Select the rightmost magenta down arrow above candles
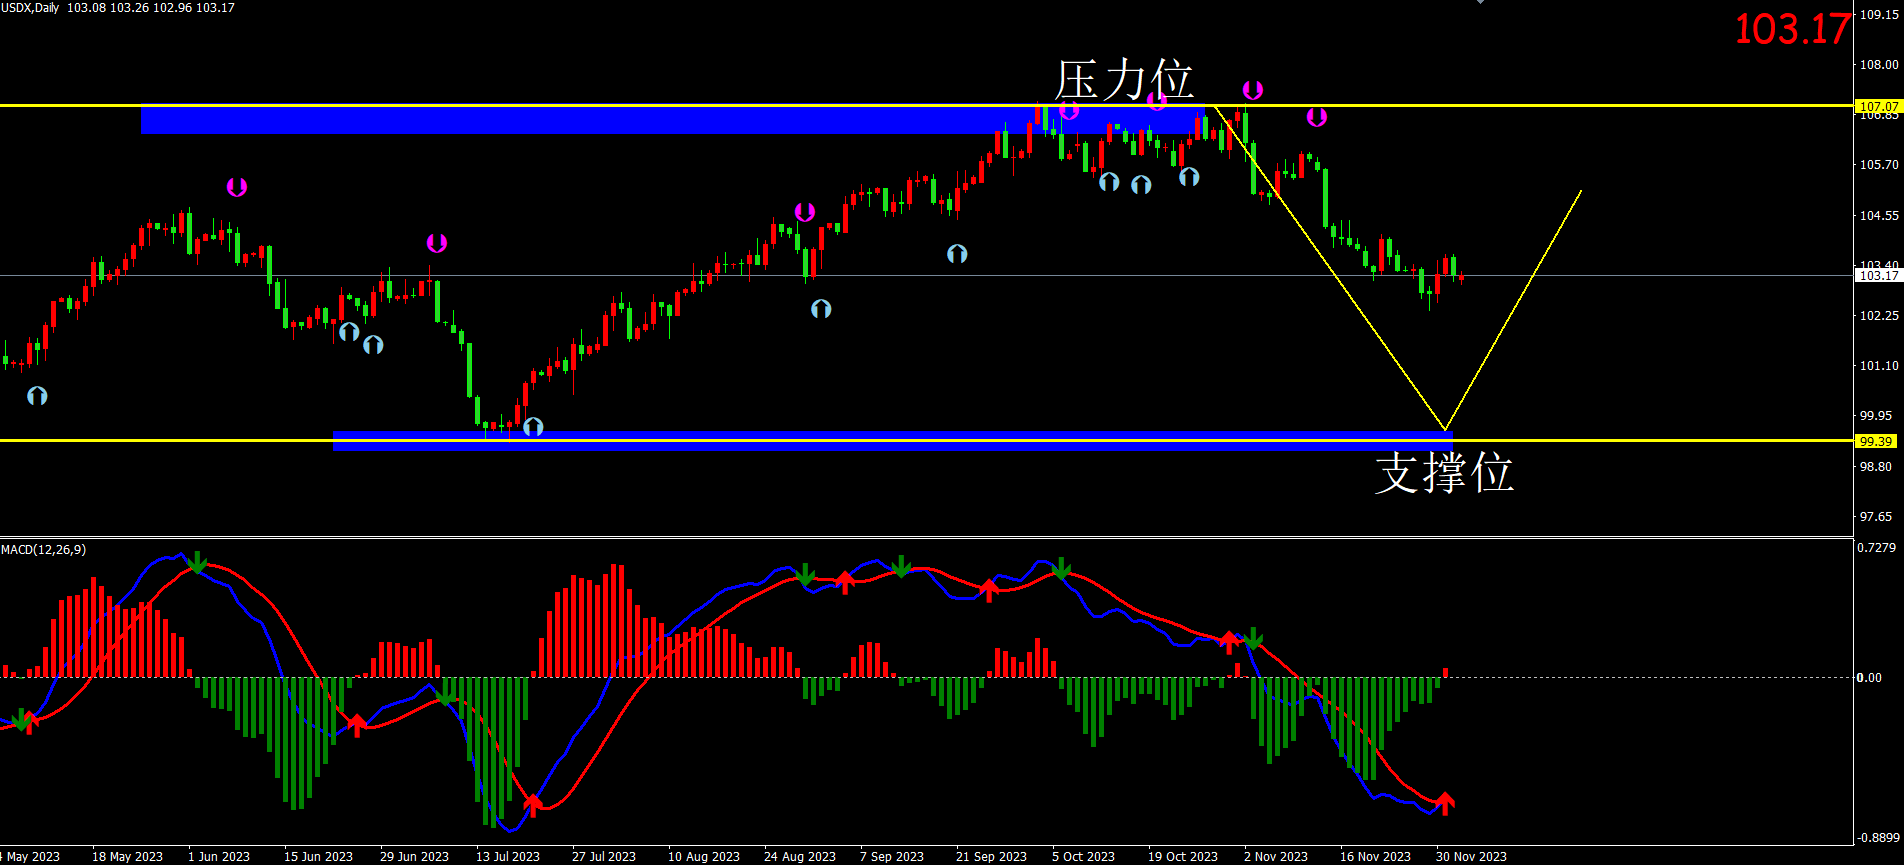Viewport: 1904px width, 865px height. pyautogui.click(x=1317, y=117)
